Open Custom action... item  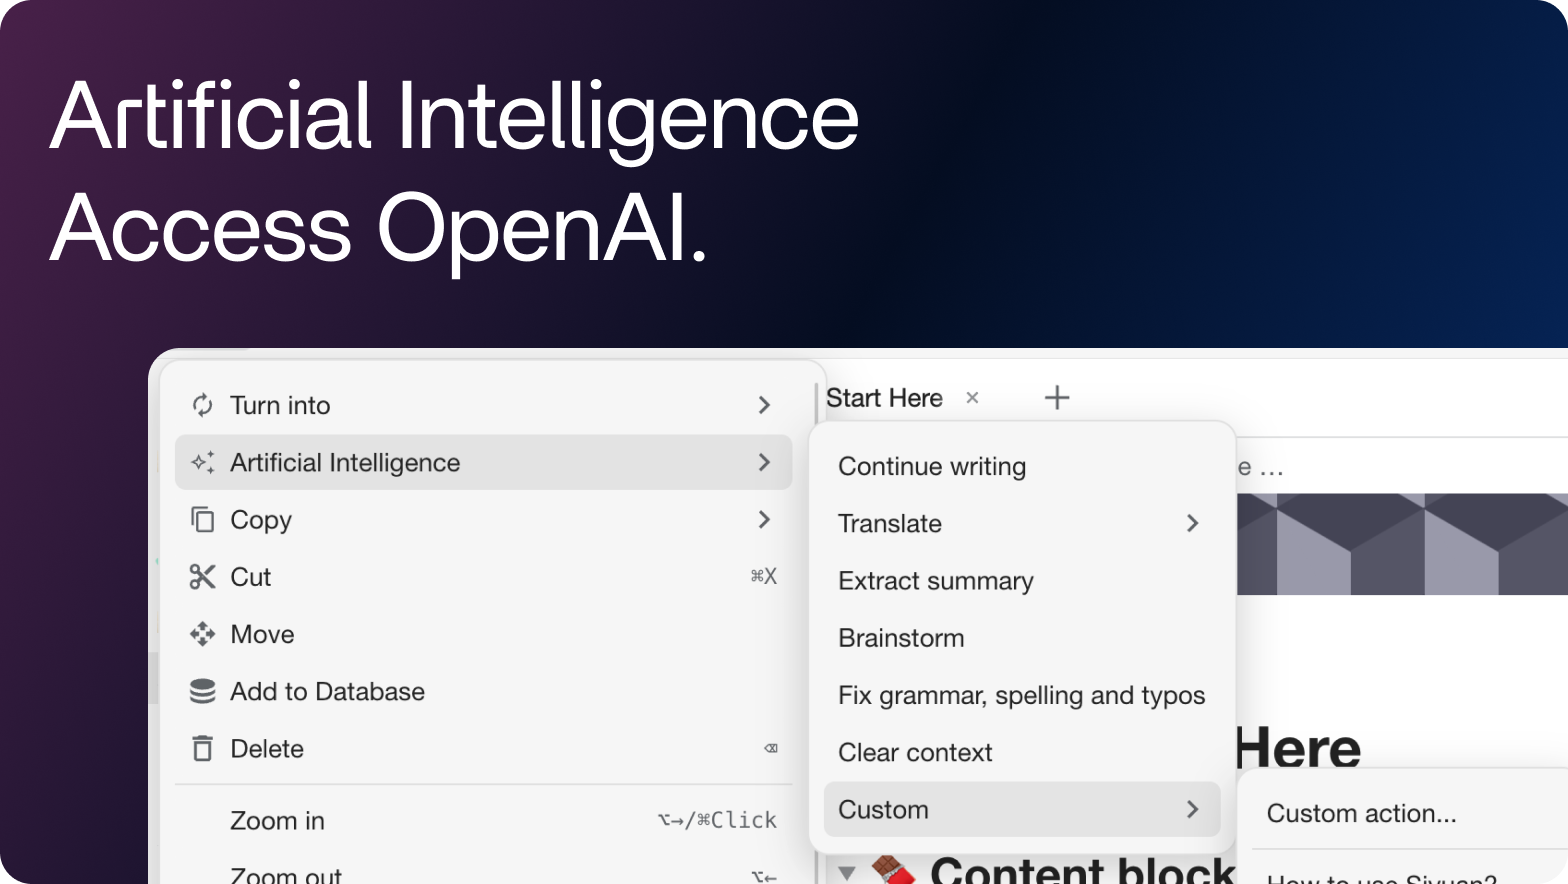pos(1361,813)
